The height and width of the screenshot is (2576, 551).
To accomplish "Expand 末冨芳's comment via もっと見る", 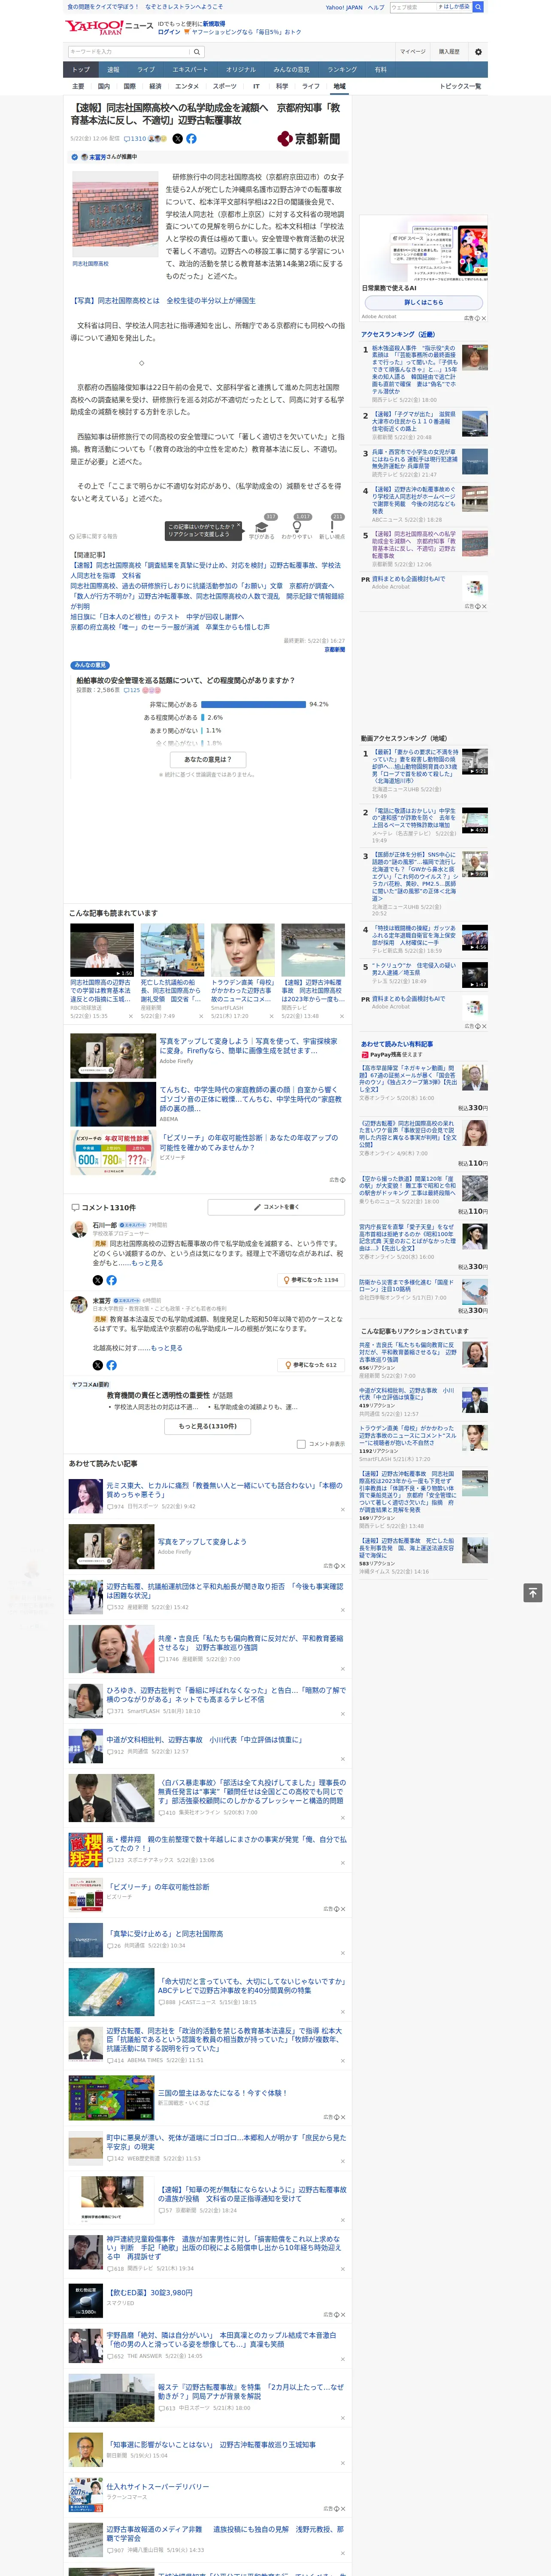I will pos(168,1348).
